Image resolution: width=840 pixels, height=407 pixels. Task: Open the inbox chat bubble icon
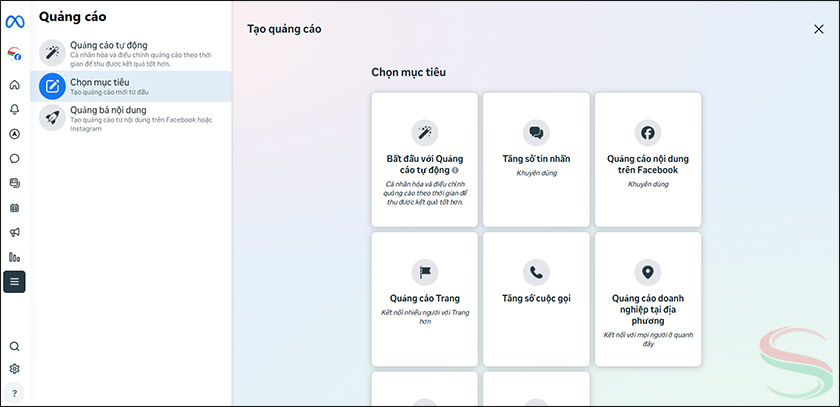pyautogui.click(x=14, y=158)
